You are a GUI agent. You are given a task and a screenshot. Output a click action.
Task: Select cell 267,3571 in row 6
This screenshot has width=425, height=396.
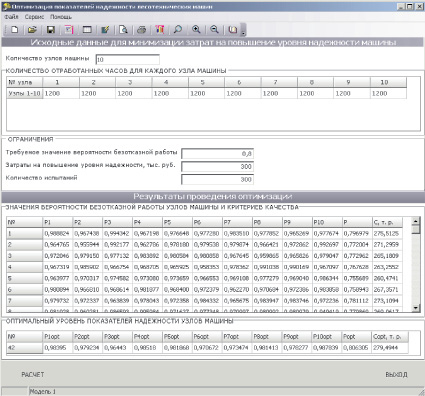[x=387, y=290]
